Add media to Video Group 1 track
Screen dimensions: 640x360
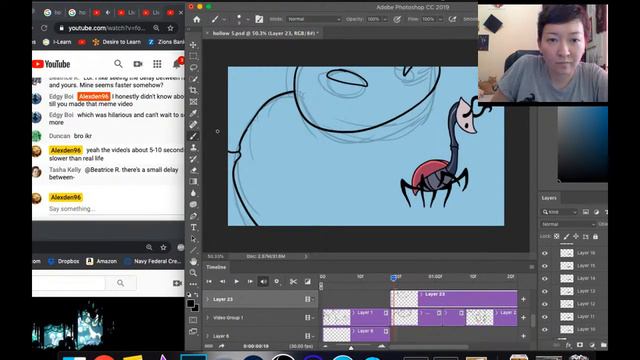(x=523, y=318)
